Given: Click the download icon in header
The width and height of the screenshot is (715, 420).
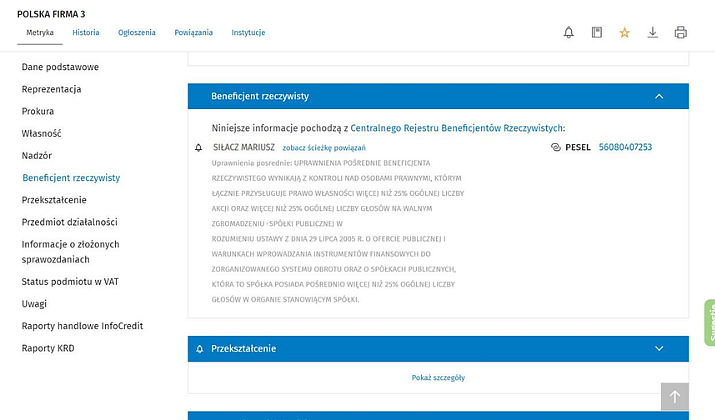Looking at the screenshot, I should (x=653, y=33).
